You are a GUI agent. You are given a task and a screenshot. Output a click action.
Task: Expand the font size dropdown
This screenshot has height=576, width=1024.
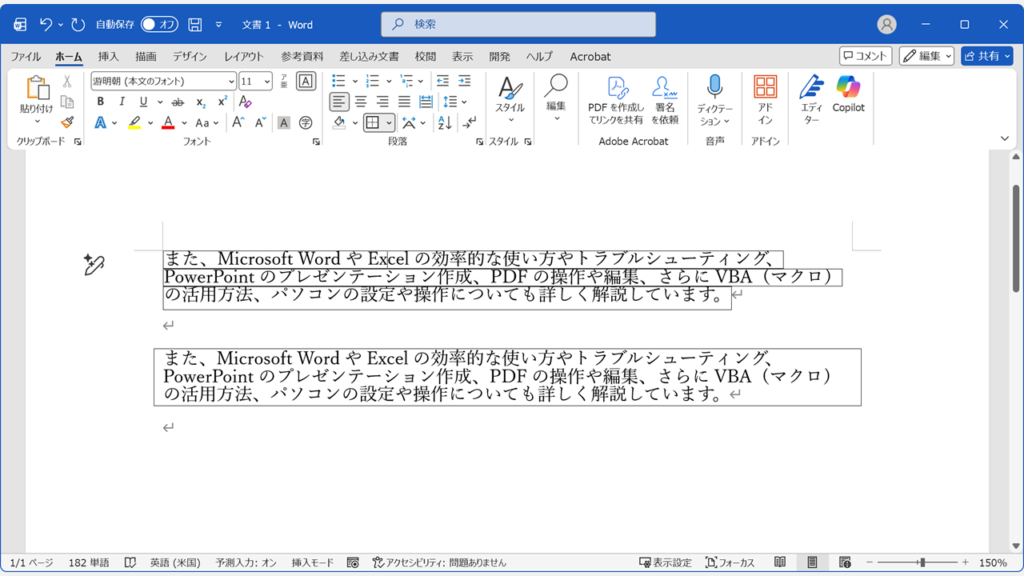click(266, 81)
